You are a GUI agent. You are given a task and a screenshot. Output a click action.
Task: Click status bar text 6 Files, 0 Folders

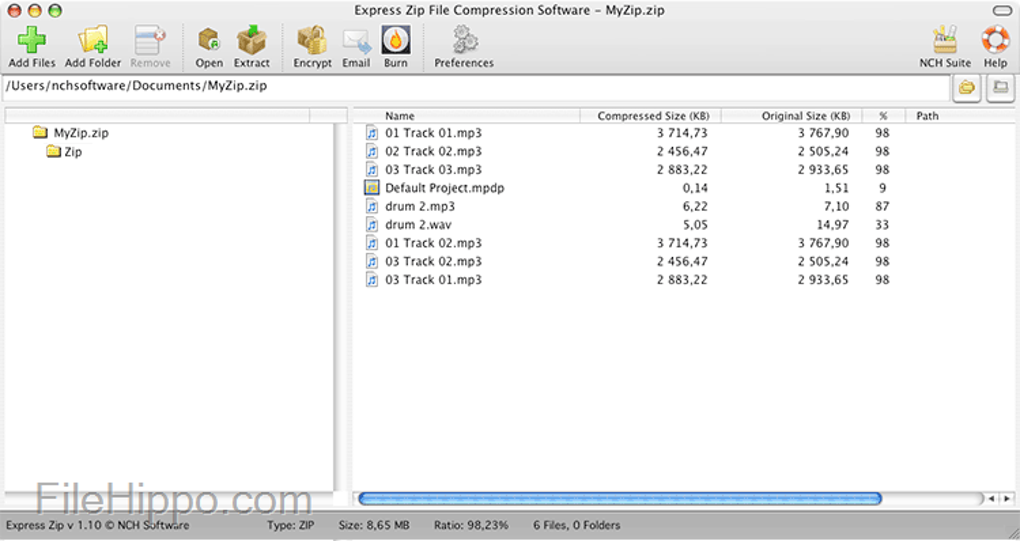click(576, 525)
